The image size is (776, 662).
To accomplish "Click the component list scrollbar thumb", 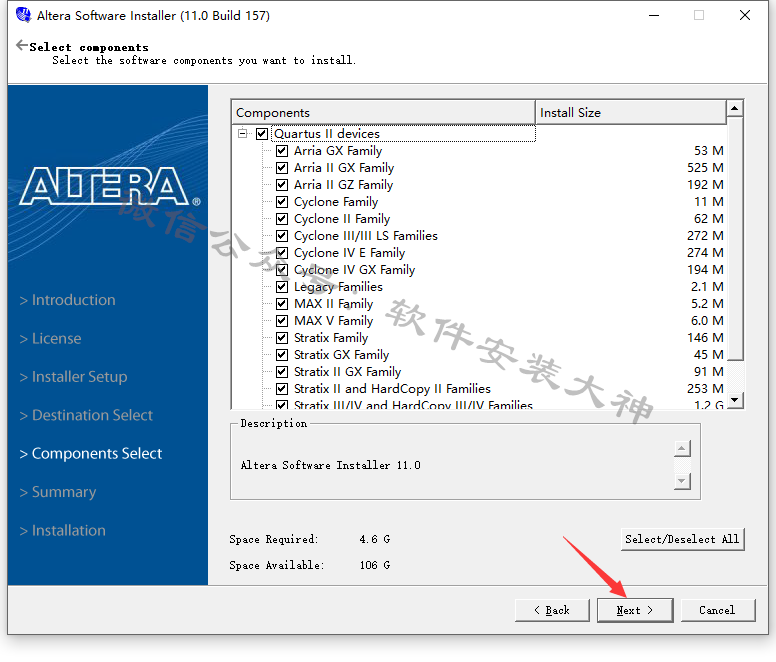I will 735,238.
